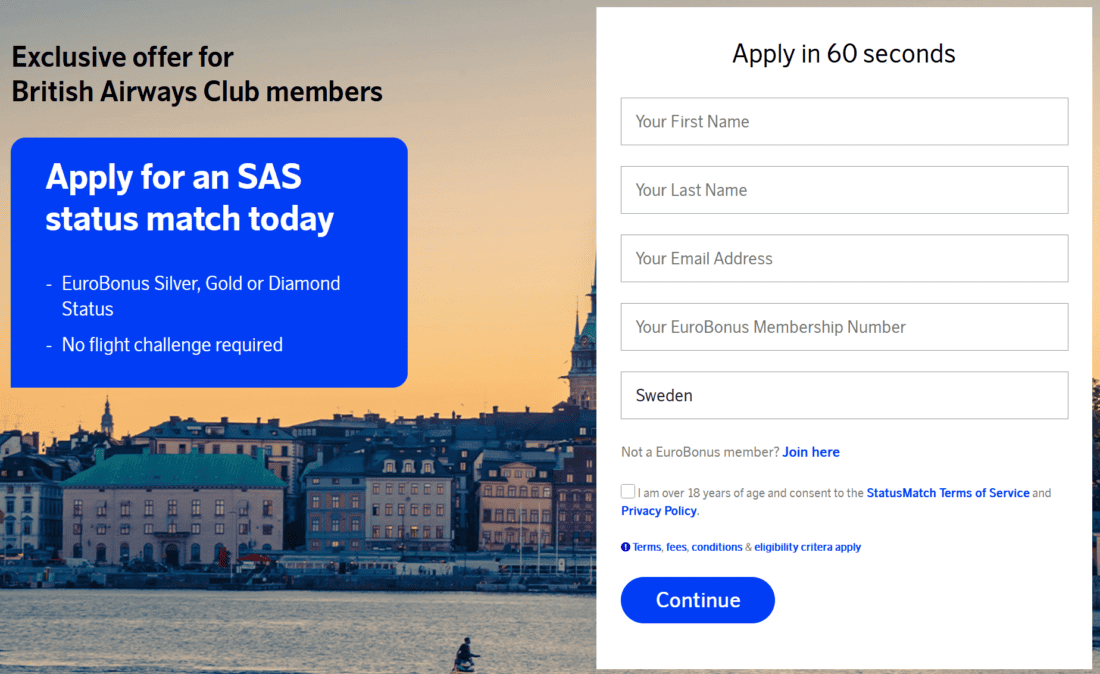Tick the over 18 consent checkbox
Screen dimensions: 1100x674
tap(628, 492)
